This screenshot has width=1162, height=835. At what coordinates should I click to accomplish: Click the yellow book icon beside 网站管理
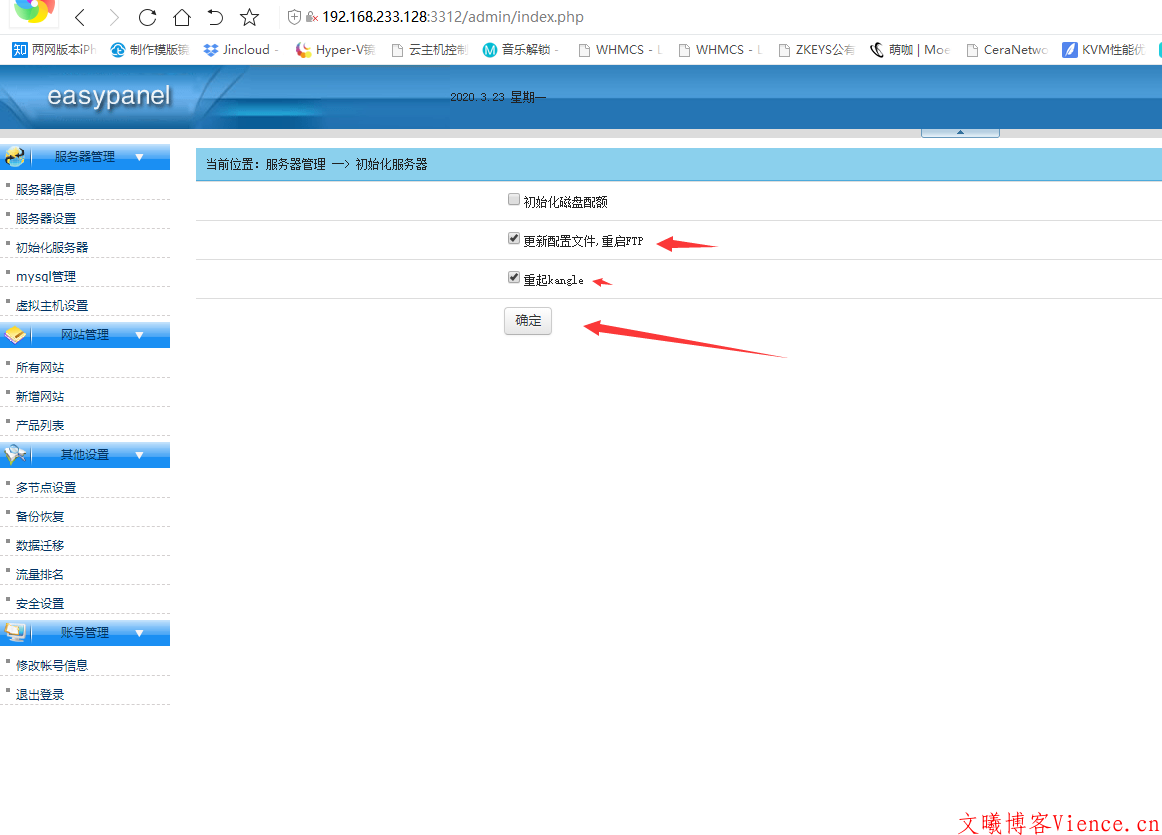point(16,336)
